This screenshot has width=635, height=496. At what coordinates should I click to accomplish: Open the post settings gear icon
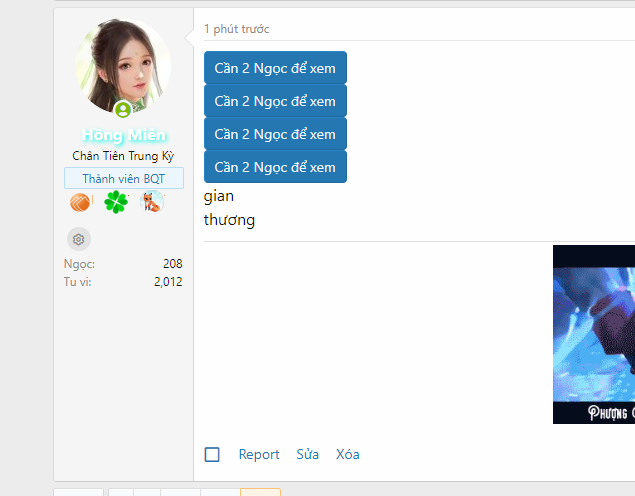[x=79, y=239]
